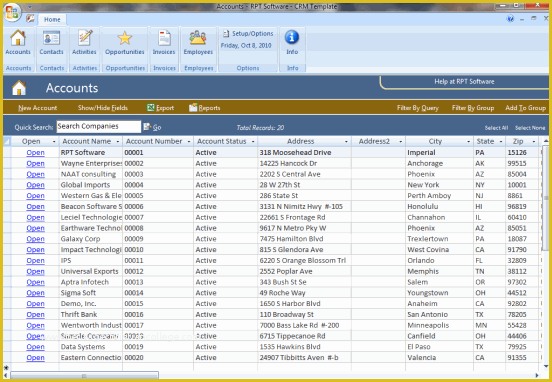
Task: Open the Account Status column dropdown
Action: tap(253, 142)
